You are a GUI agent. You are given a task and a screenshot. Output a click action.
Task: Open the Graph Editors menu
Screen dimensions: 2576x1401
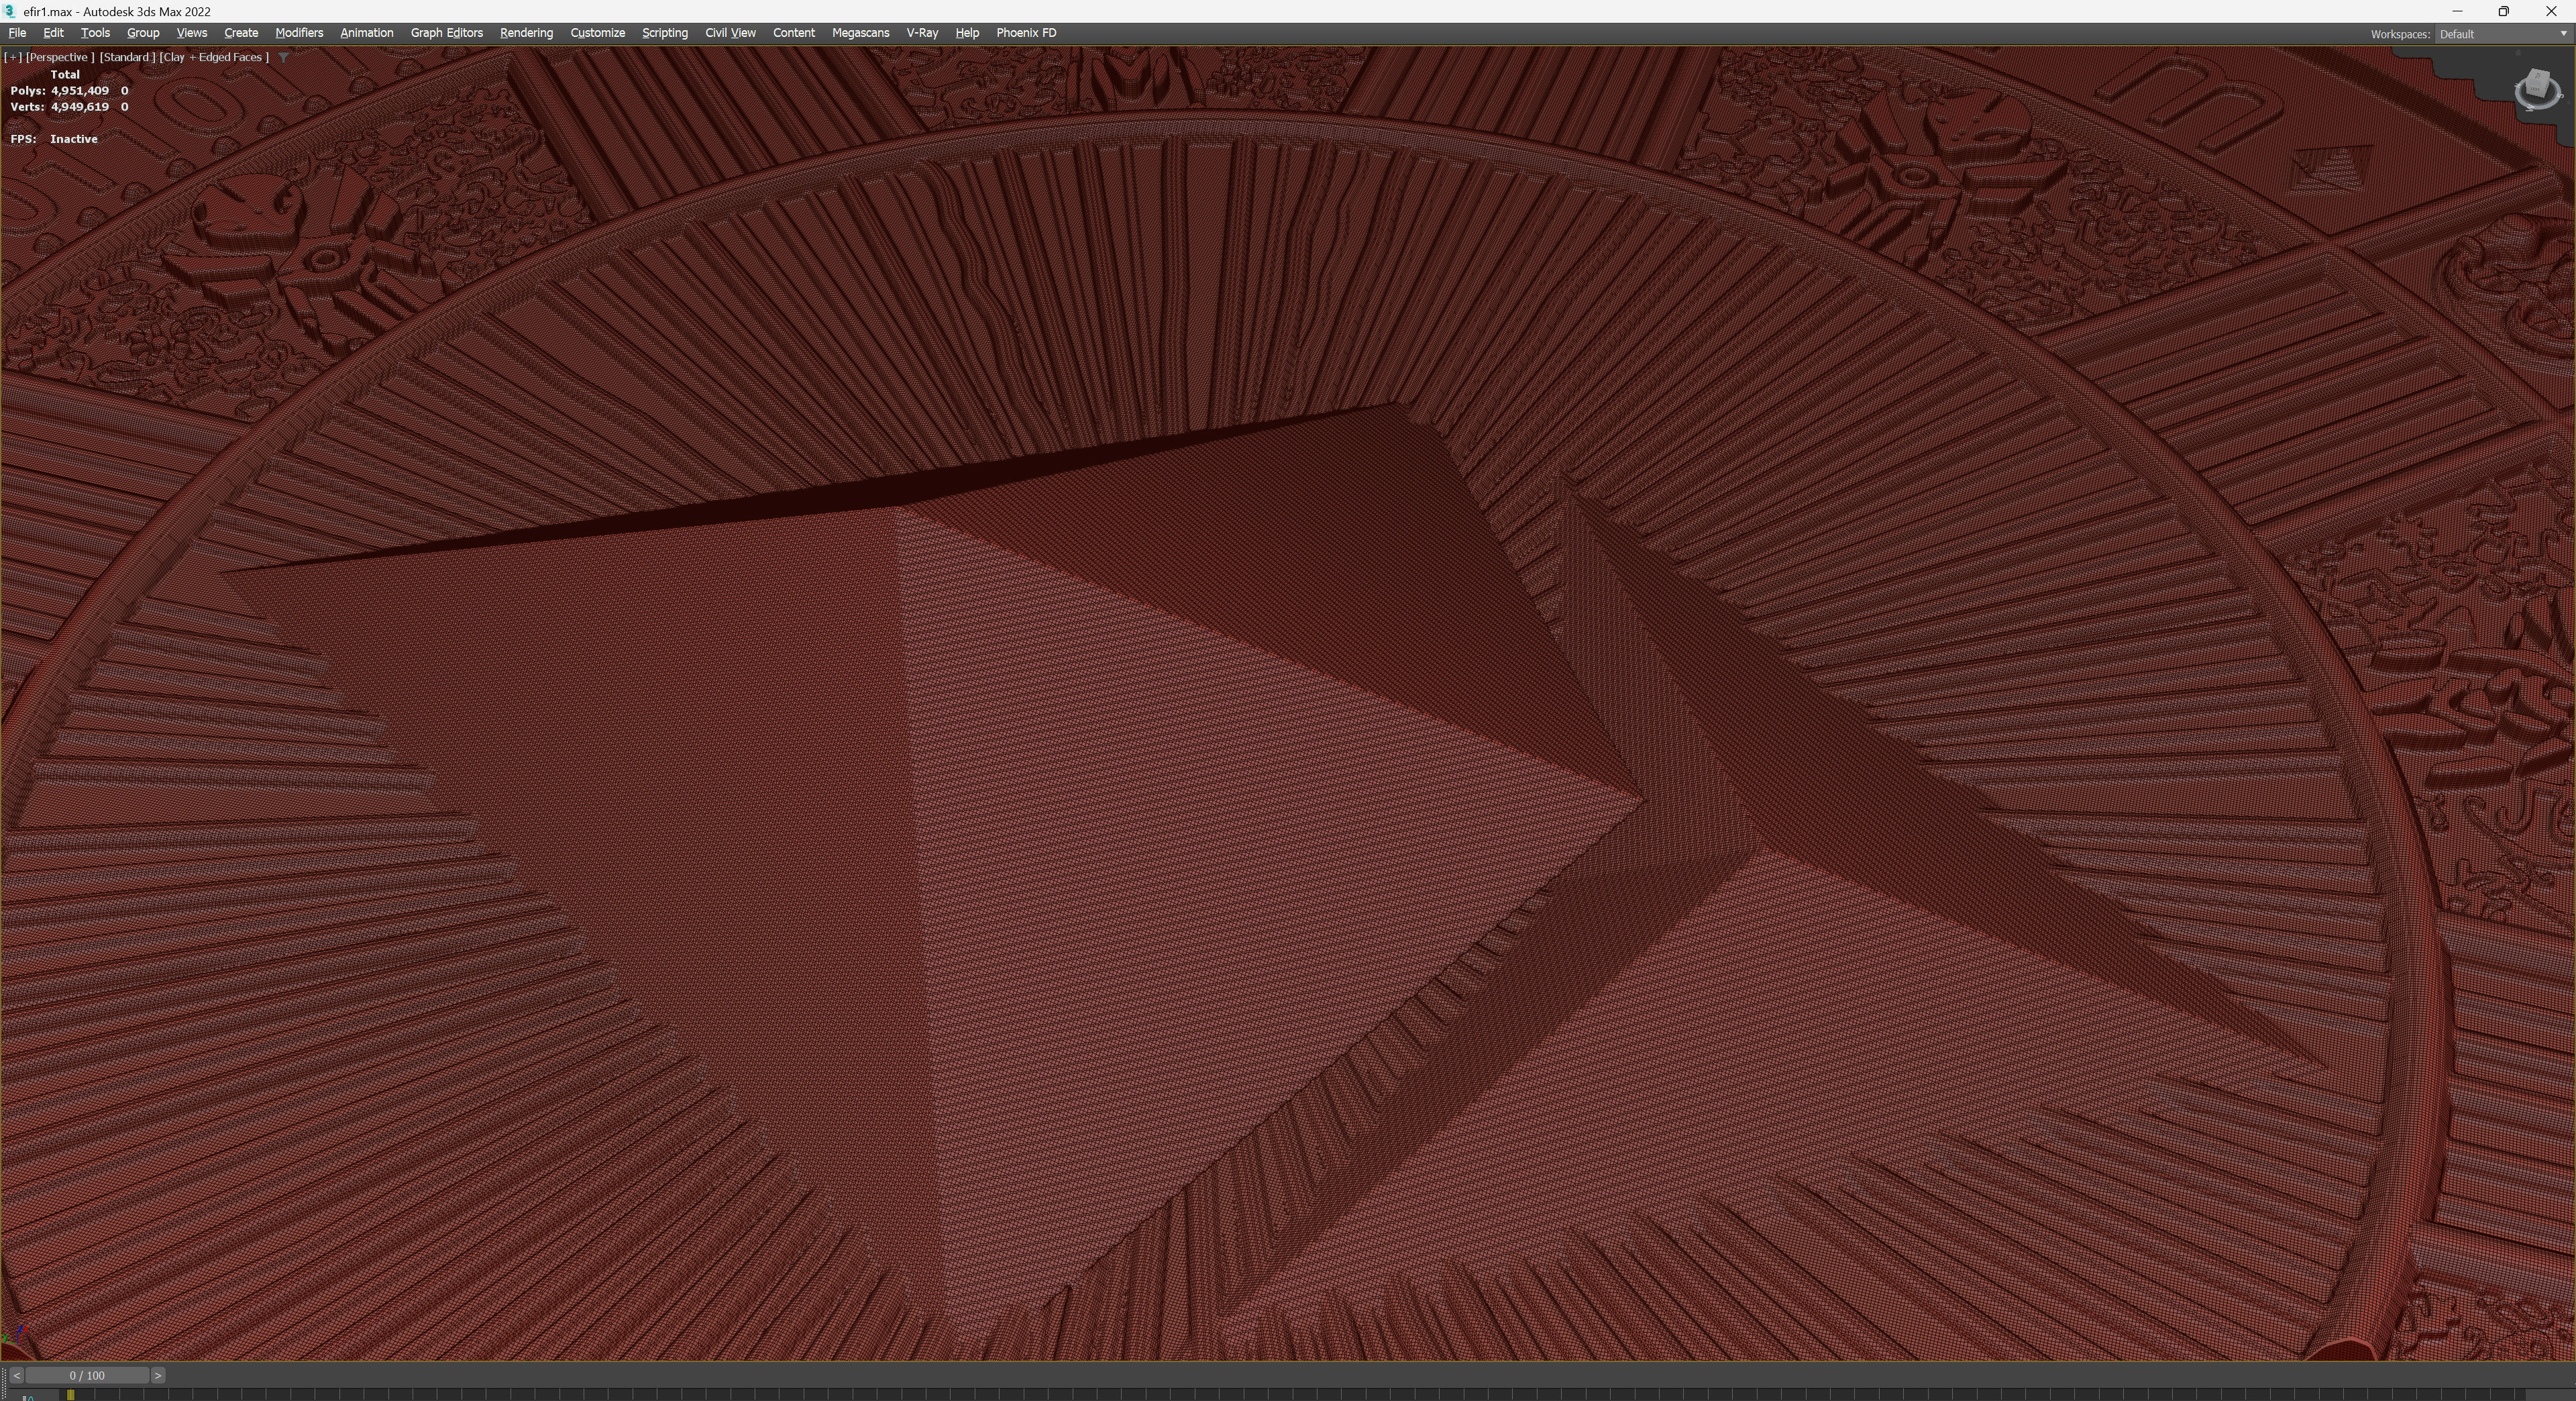pos(446,33)
